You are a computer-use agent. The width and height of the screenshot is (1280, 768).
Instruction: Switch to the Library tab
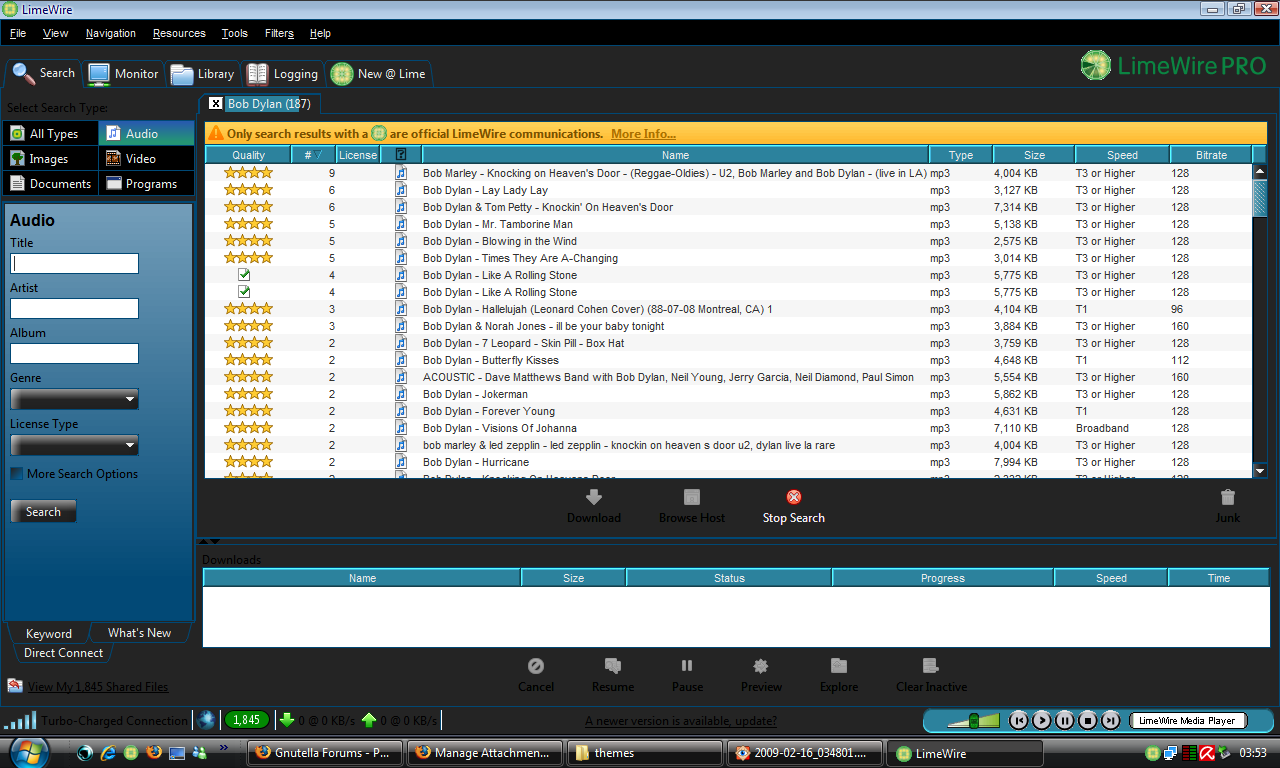click(x=203, y=73)
